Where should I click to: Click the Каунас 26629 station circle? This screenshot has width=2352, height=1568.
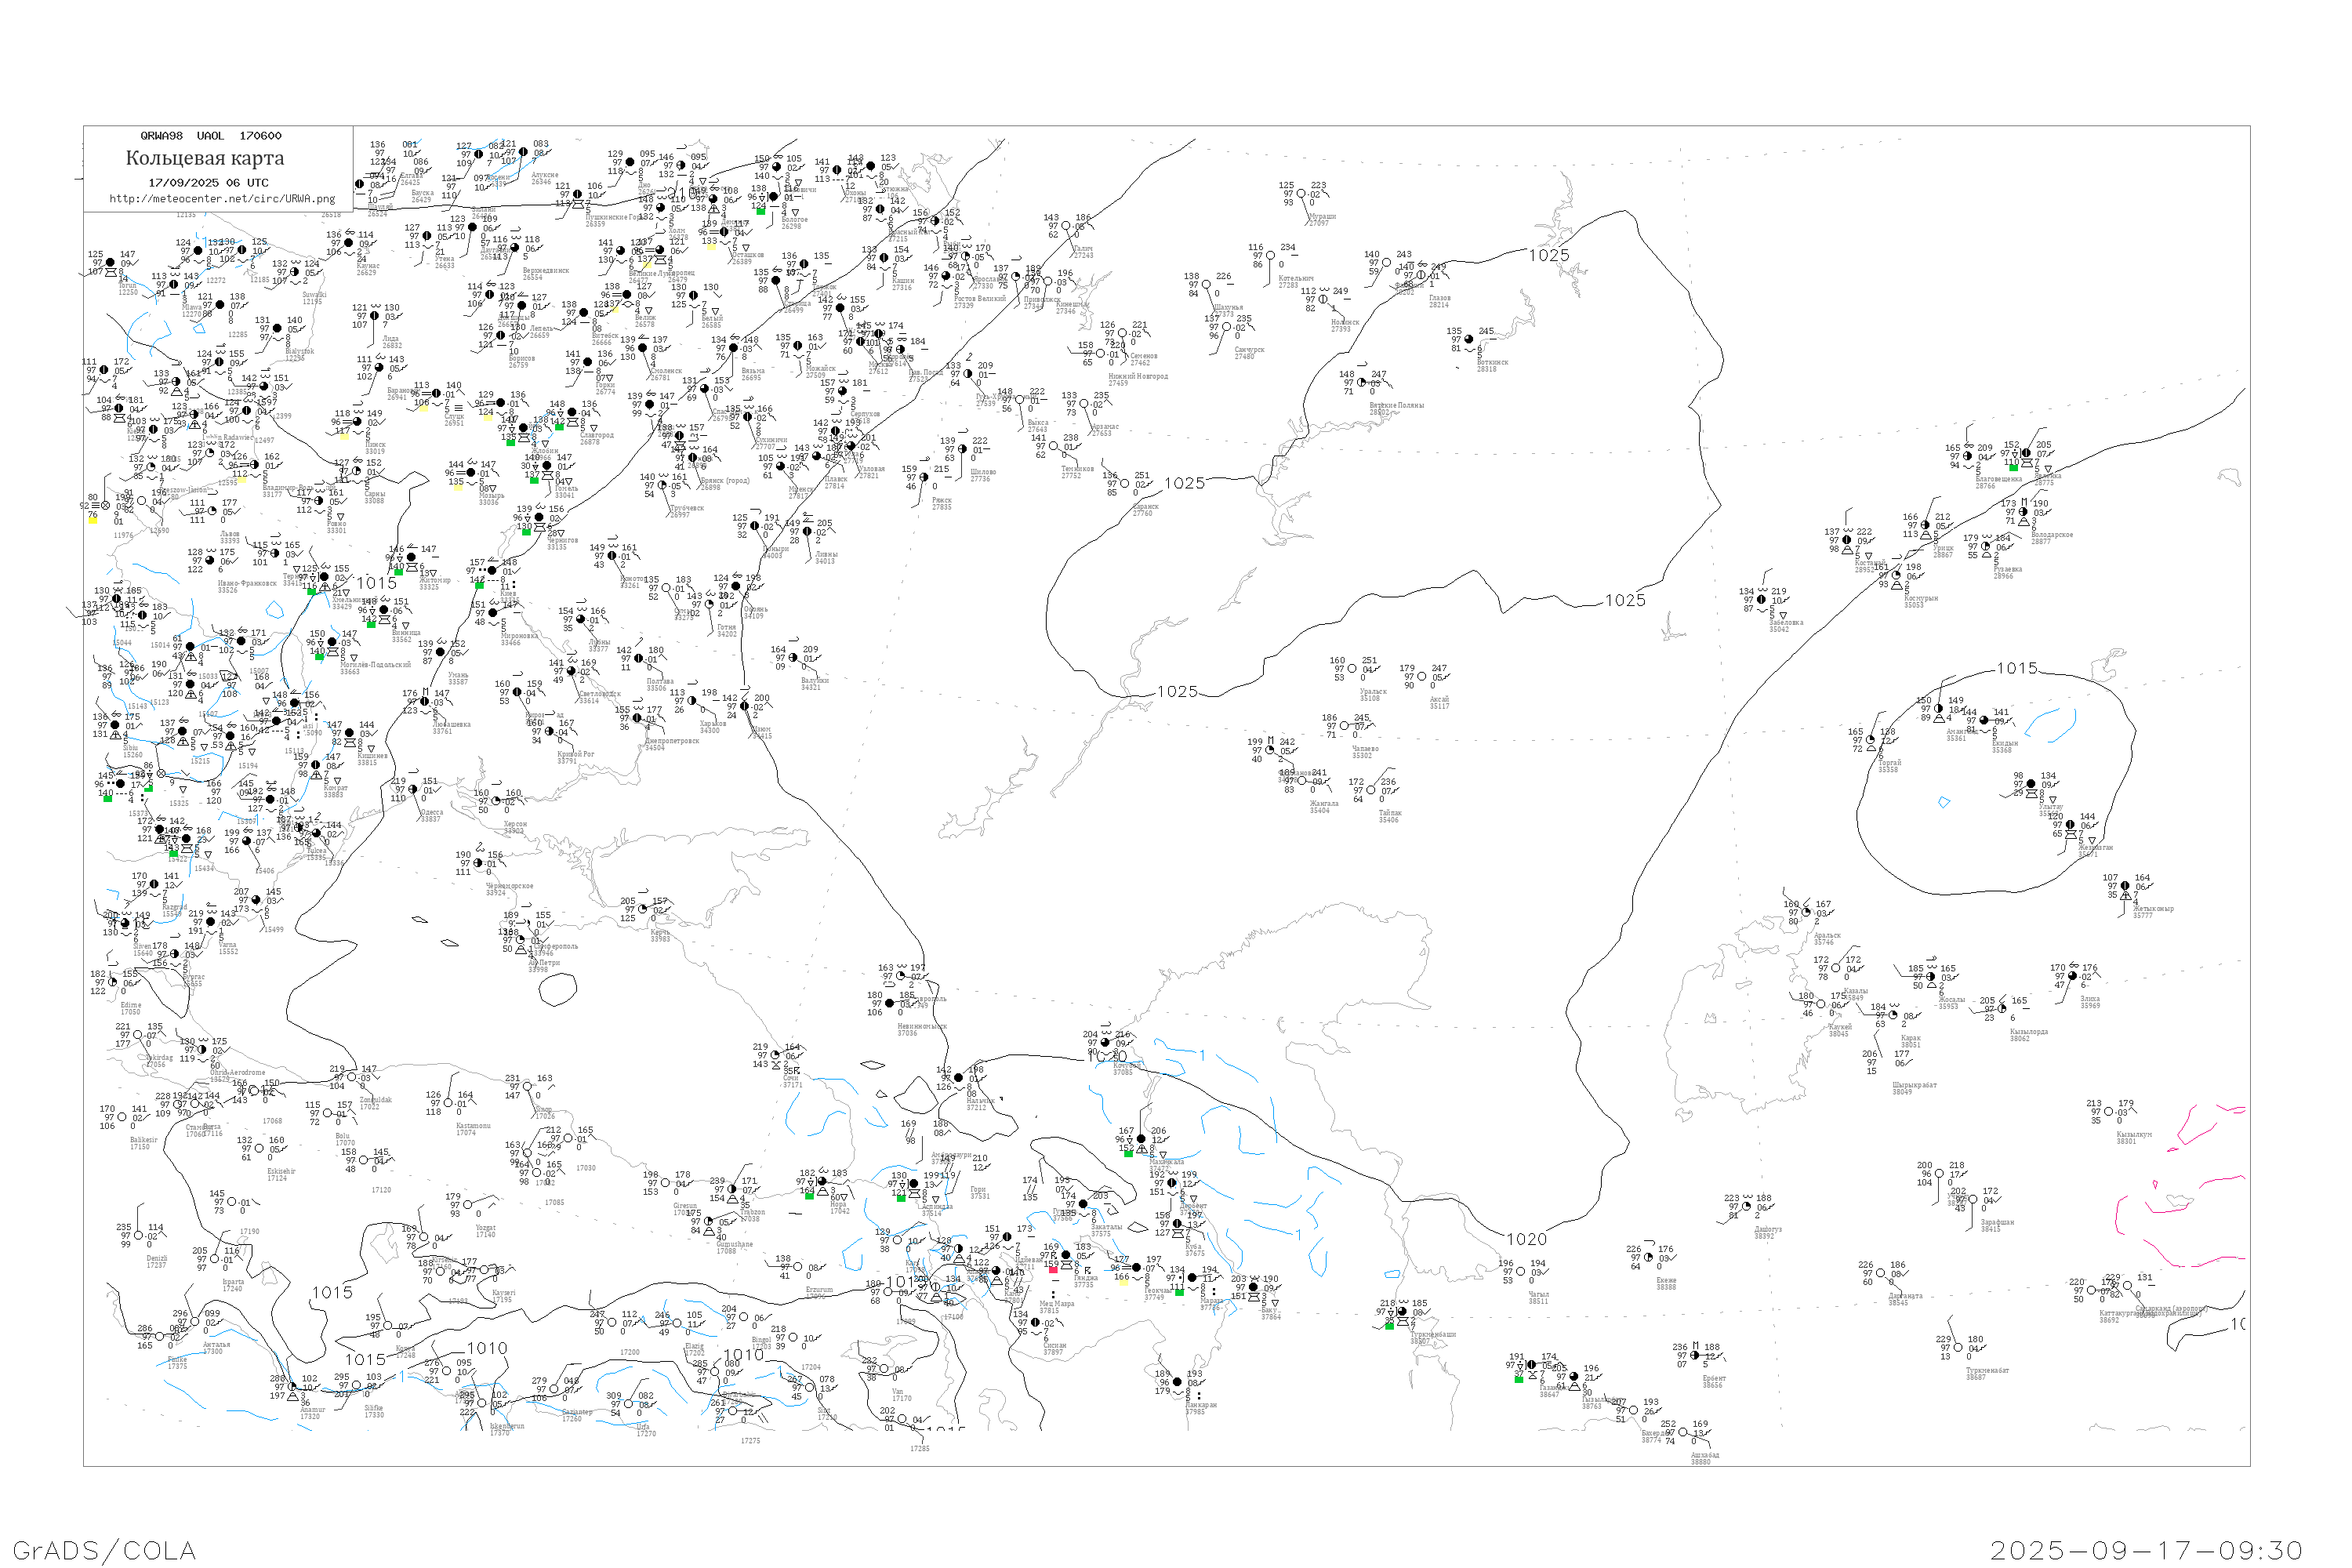click(348, 243)
